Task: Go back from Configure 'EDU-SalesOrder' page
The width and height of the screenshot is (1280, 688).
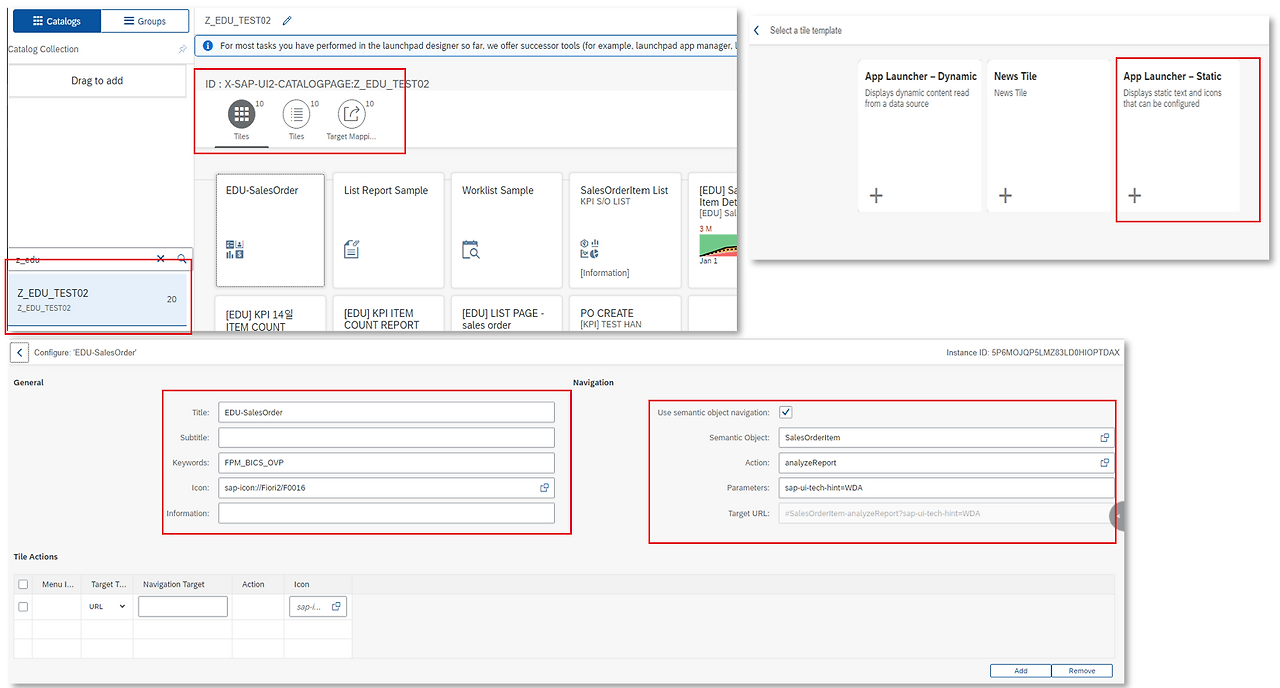Action: (x=21, y=353)
